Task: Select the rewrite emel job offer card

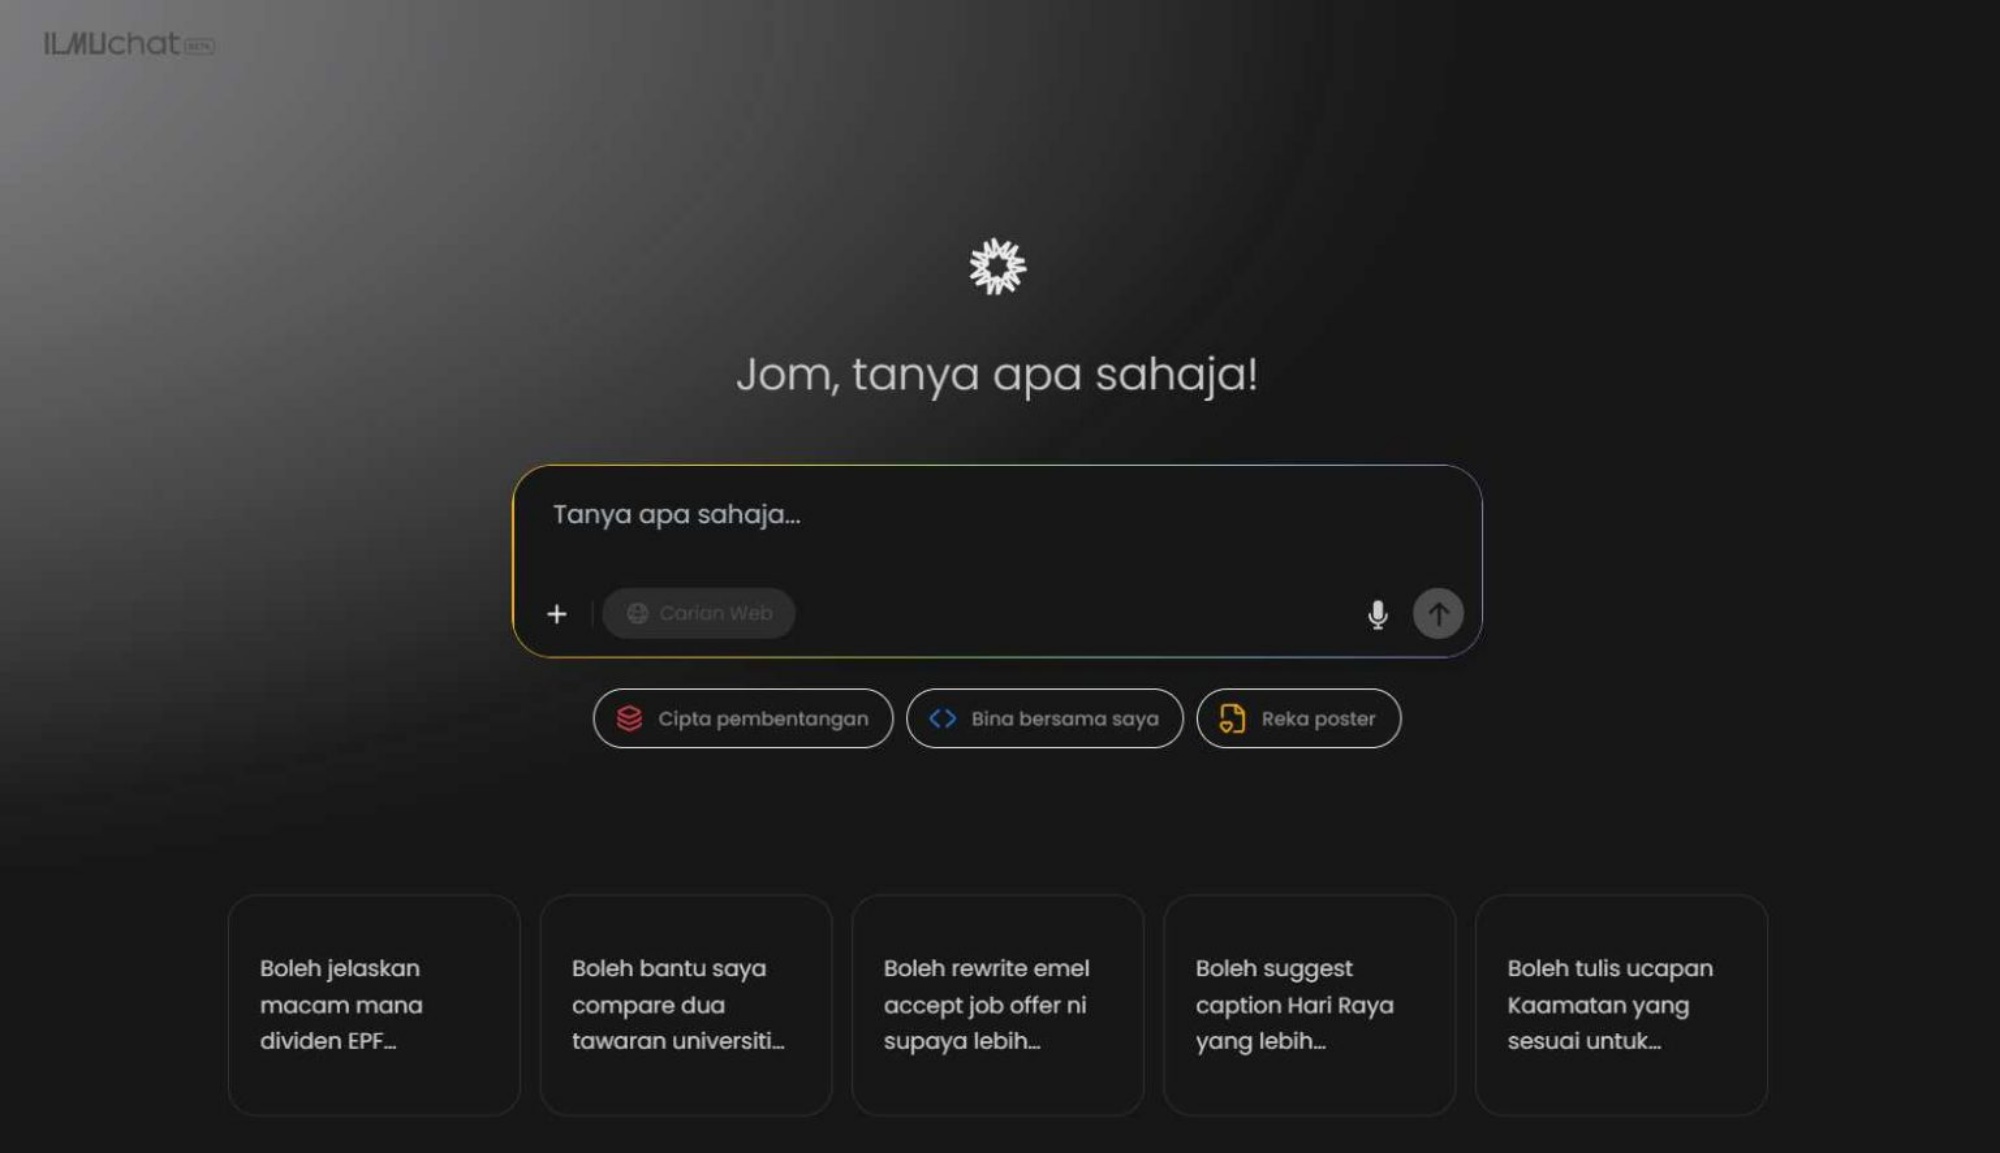Action: point(998,1005)
